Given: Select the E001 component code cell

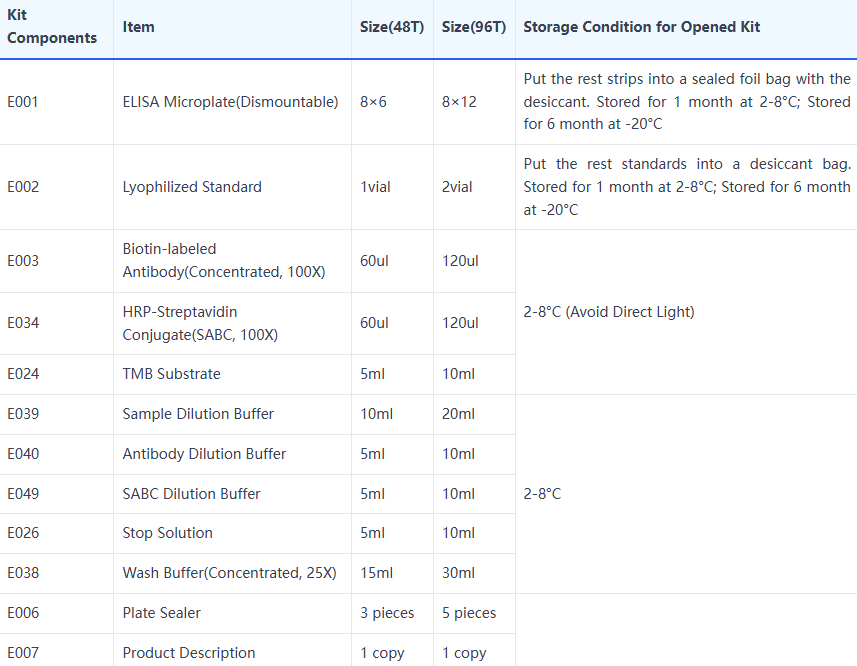Looking at the screenshot, I should click(x=23, y=102).
